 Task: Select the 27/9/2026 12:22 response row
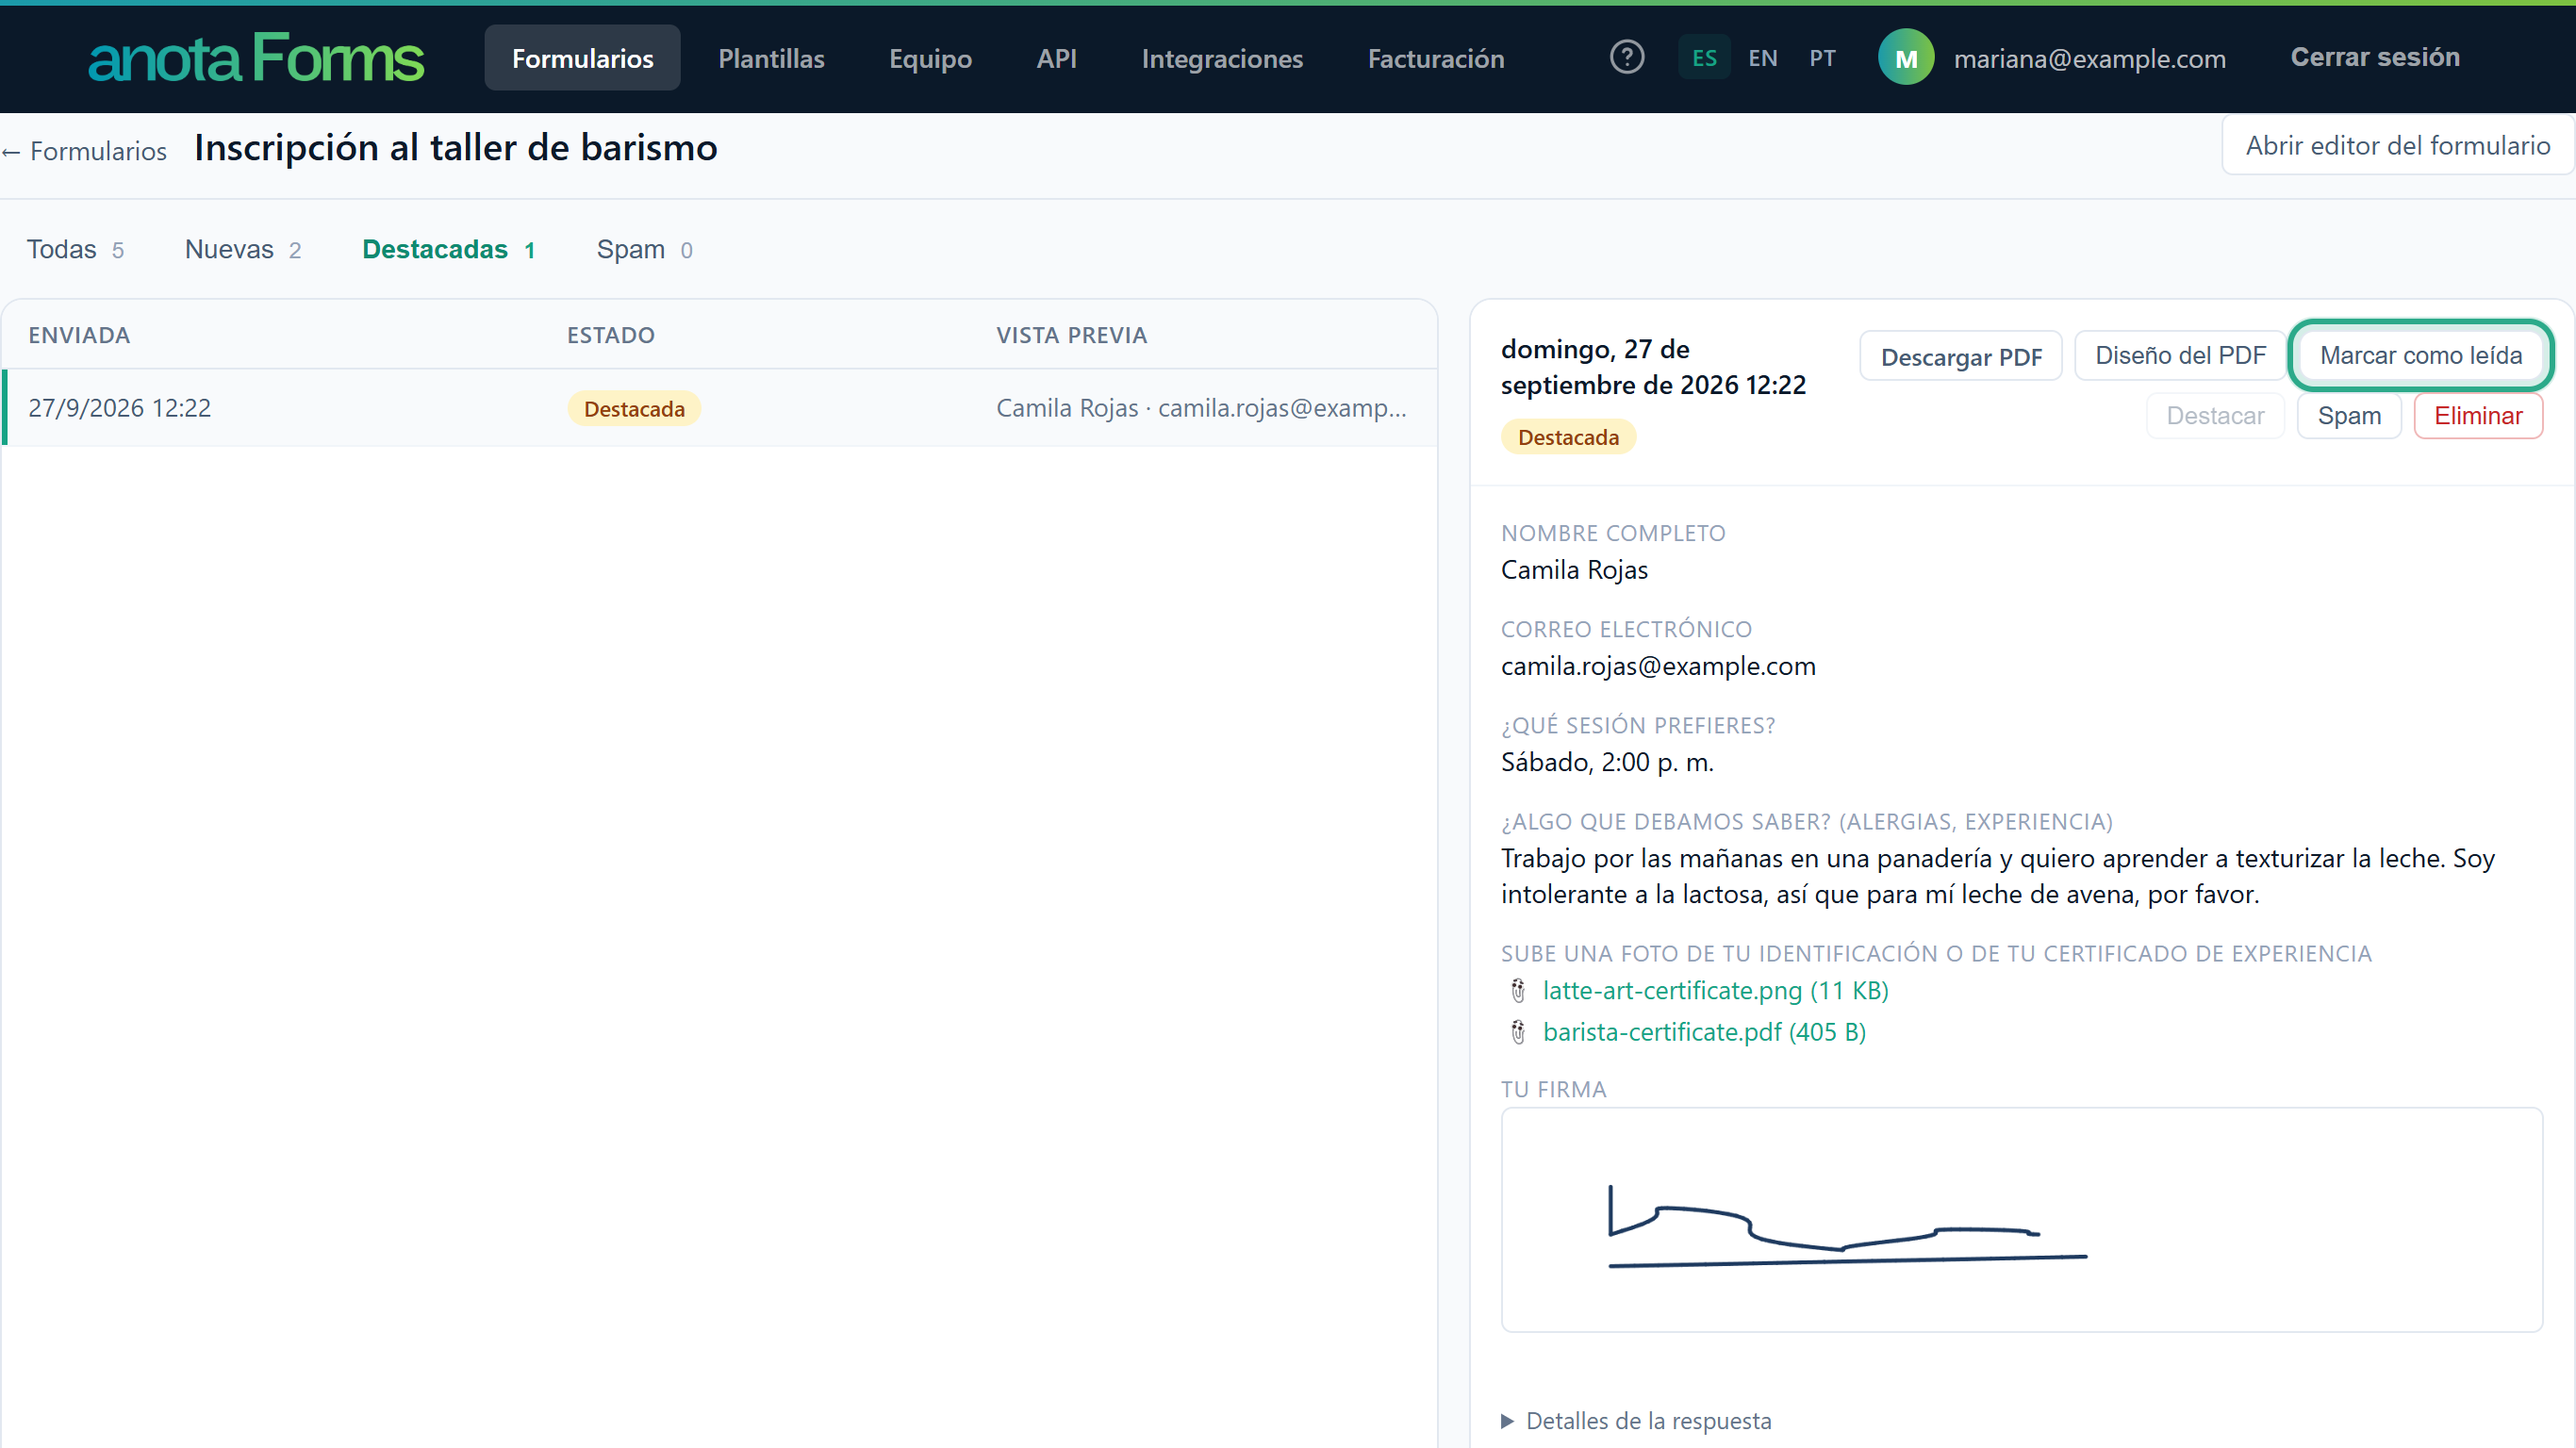pos(720,408)
